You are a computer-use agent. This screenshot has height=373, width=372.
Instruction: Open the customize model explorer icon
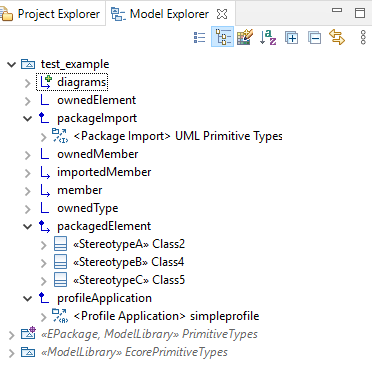(245, 37)
